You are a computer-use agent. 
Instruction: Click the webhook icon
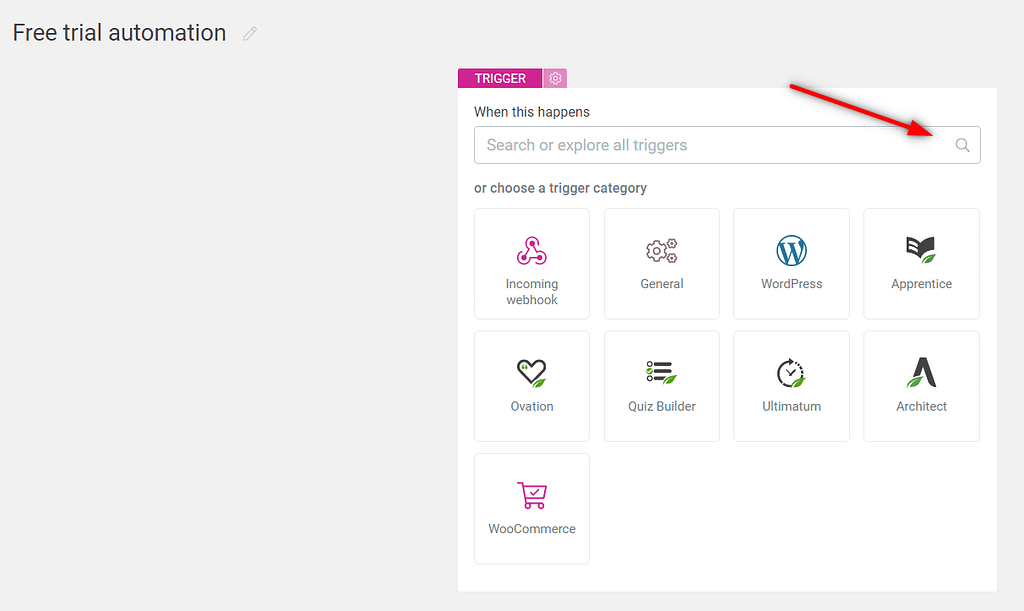pos(532,251)
